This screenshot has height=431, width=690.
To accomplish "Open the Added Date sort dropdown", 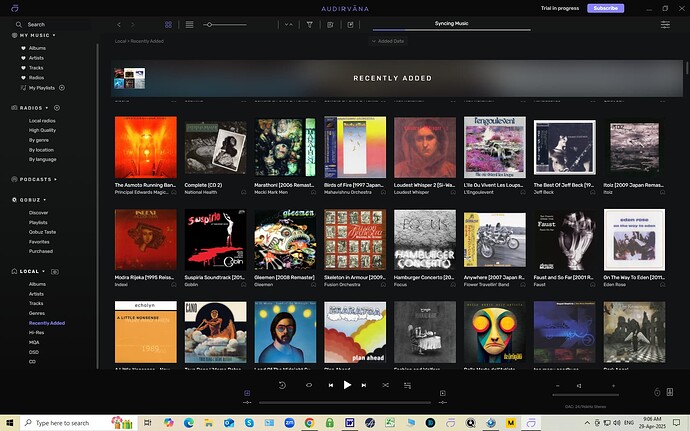I will tap(388, 41).
